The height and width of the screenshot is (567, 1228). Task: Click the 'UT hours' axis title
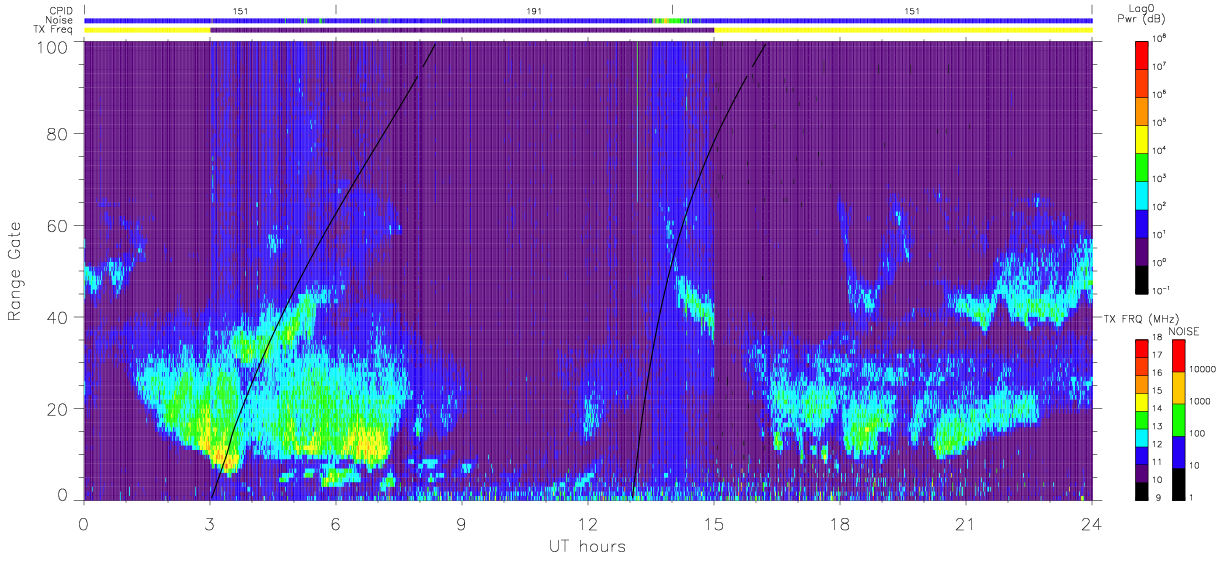click(587, 546)
